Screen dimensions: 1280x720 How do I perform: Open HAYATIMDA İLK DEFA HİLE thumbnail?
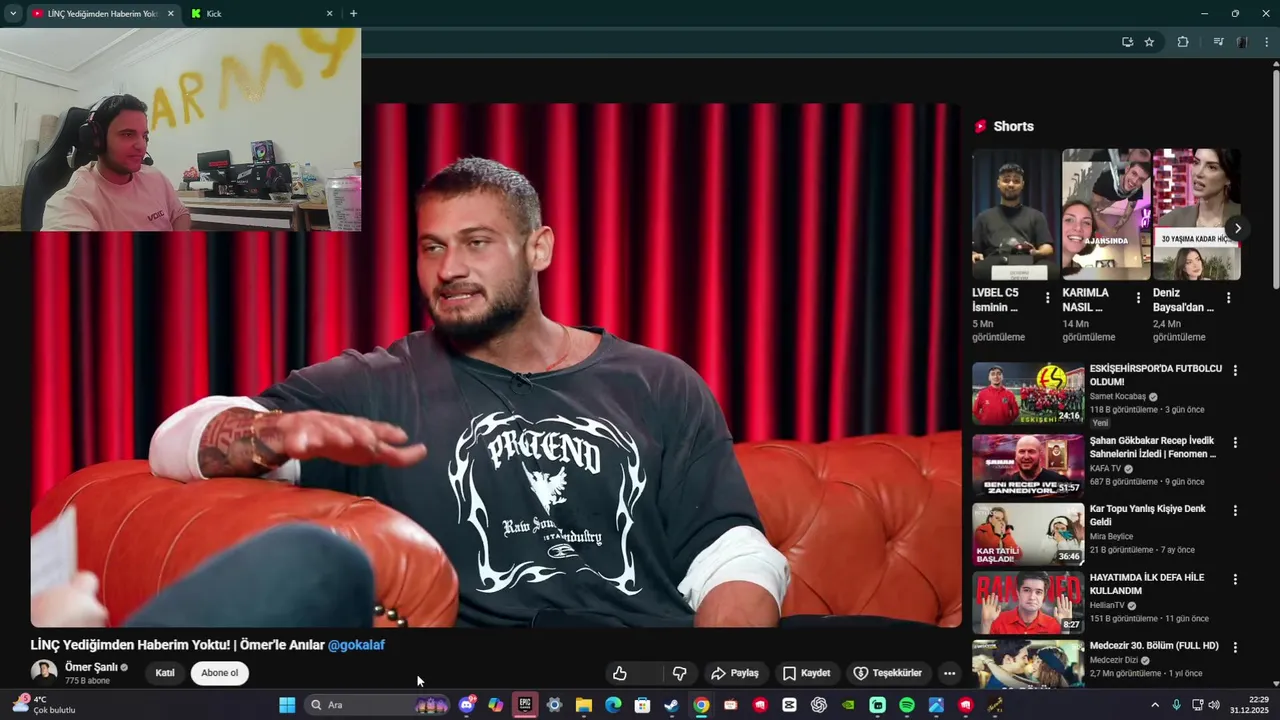pyautogui.click(x=1028, y=603)
